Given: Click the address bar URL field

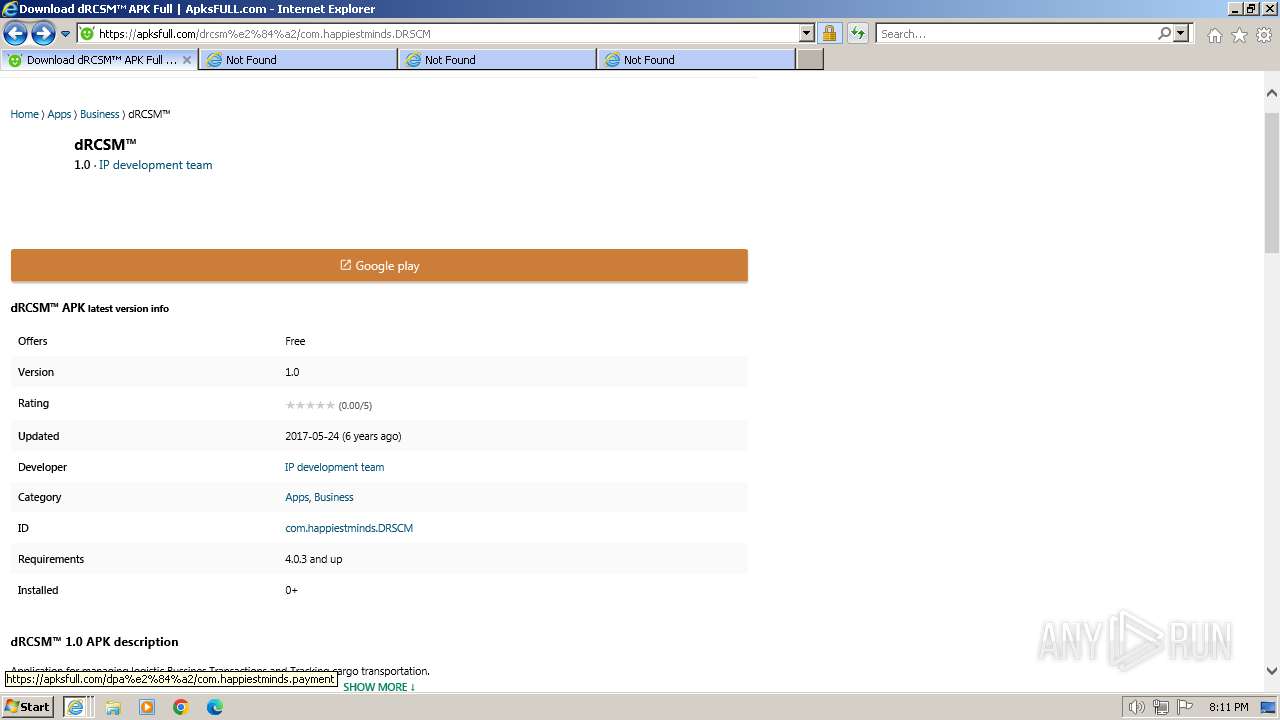Looking at the screenshot, I should click(447, 34).
